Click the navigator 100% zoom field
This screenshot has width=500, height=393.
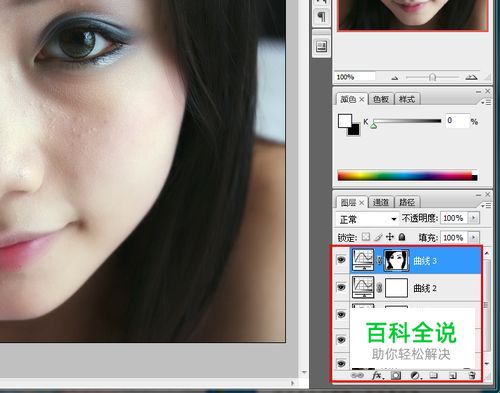(355, 77)
